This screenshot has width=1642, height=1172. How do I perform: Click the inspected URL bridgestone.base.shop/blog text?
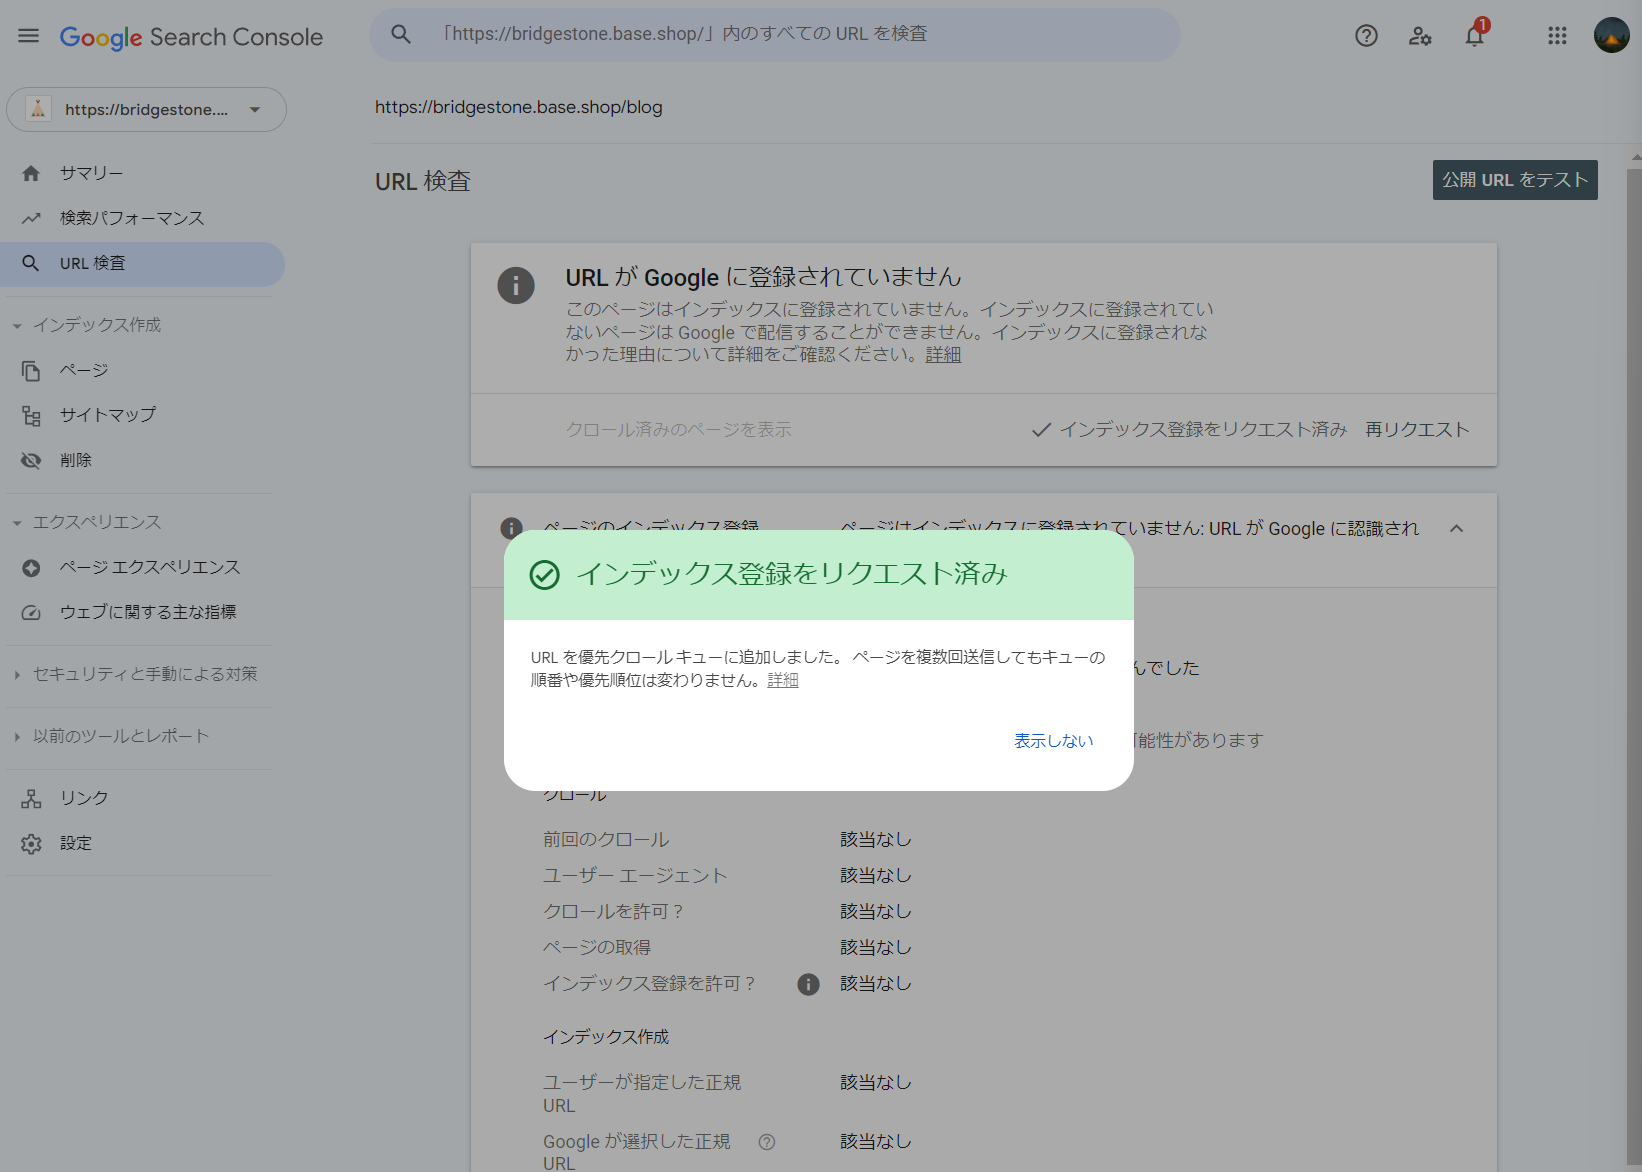(x=518, y=107)
